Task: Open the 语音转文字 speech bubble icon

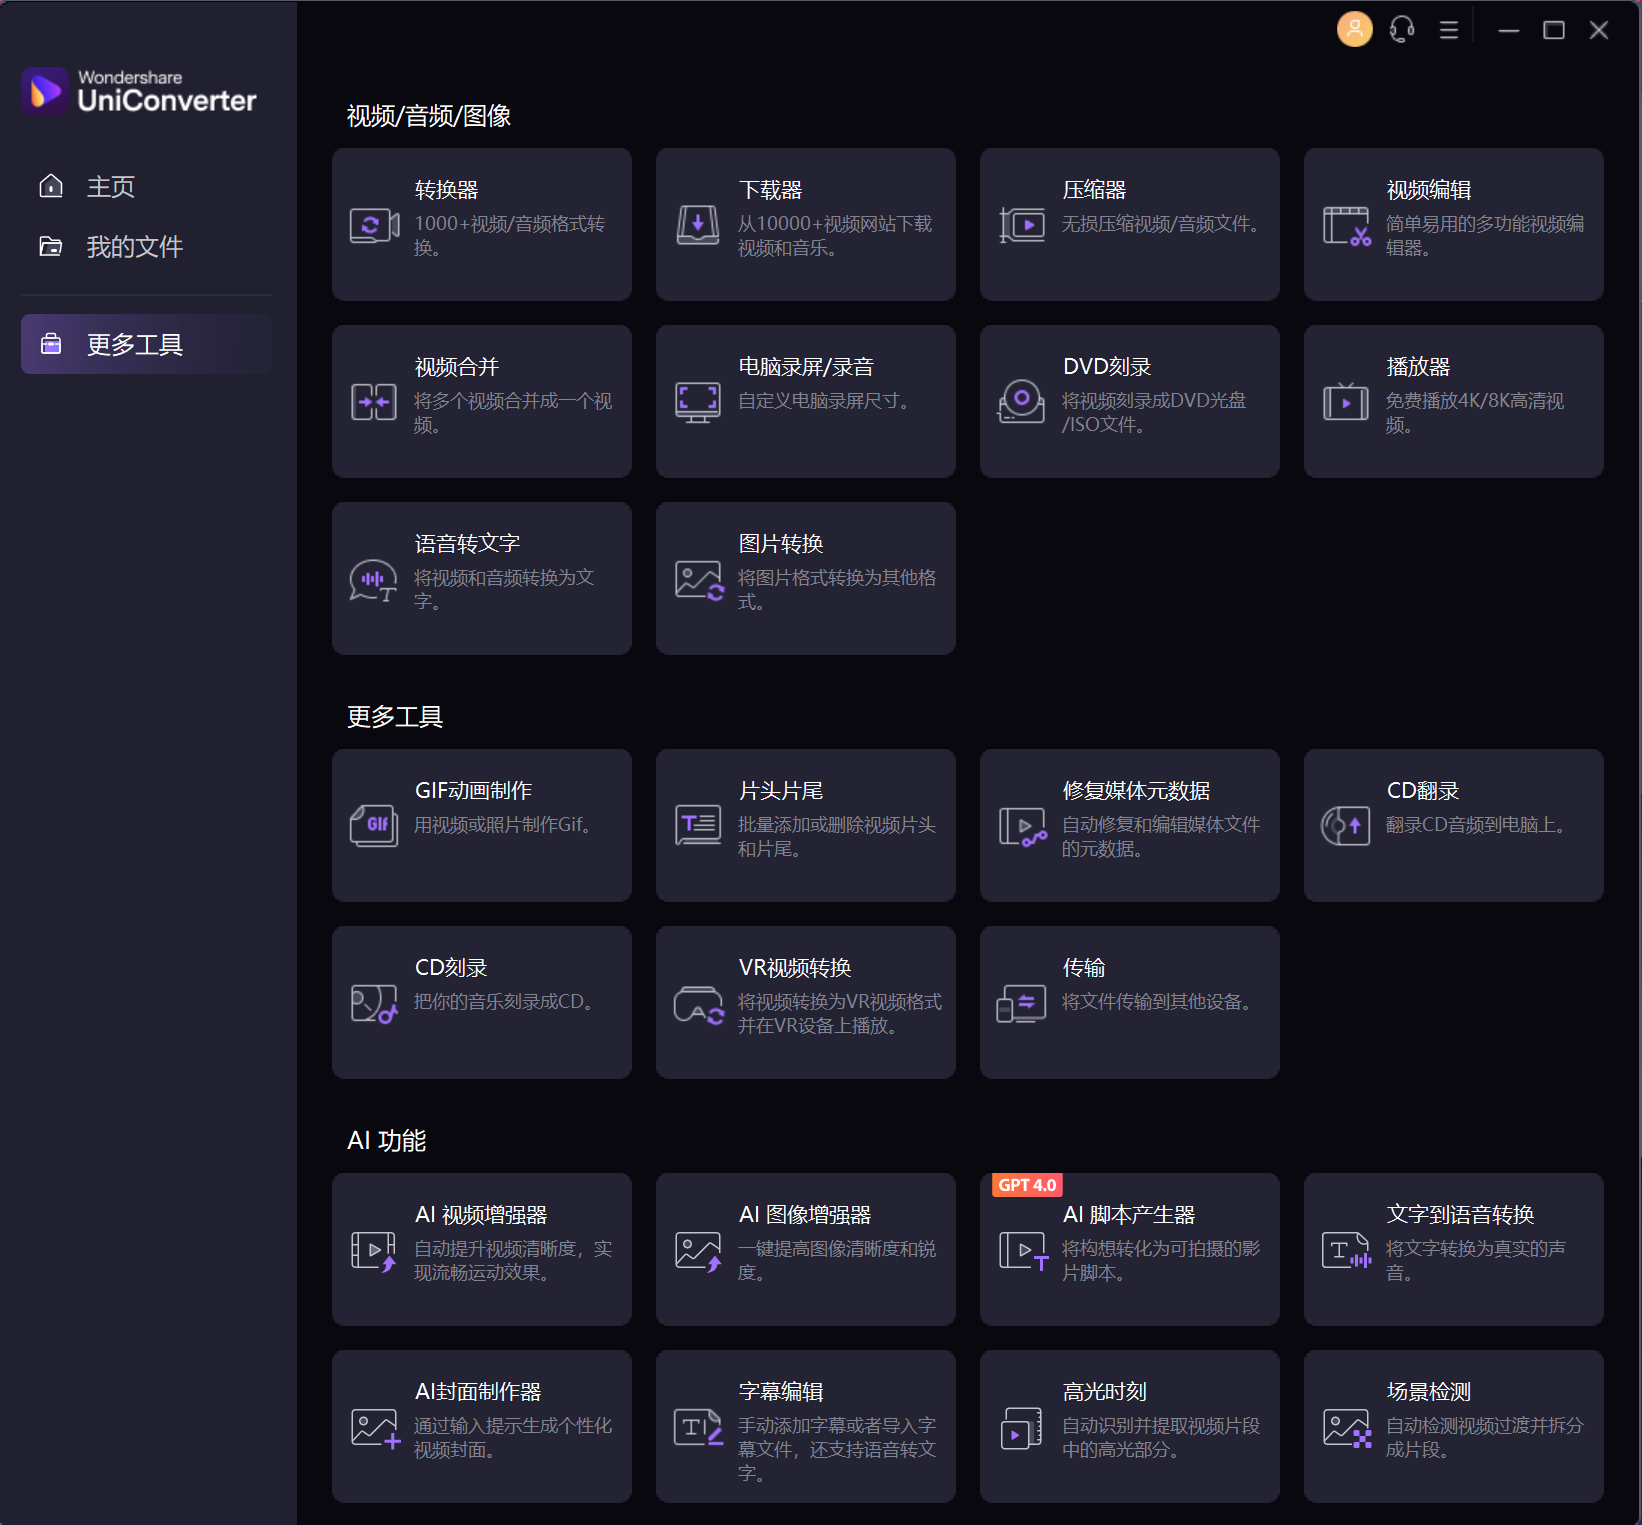Action: click(374, 580)
